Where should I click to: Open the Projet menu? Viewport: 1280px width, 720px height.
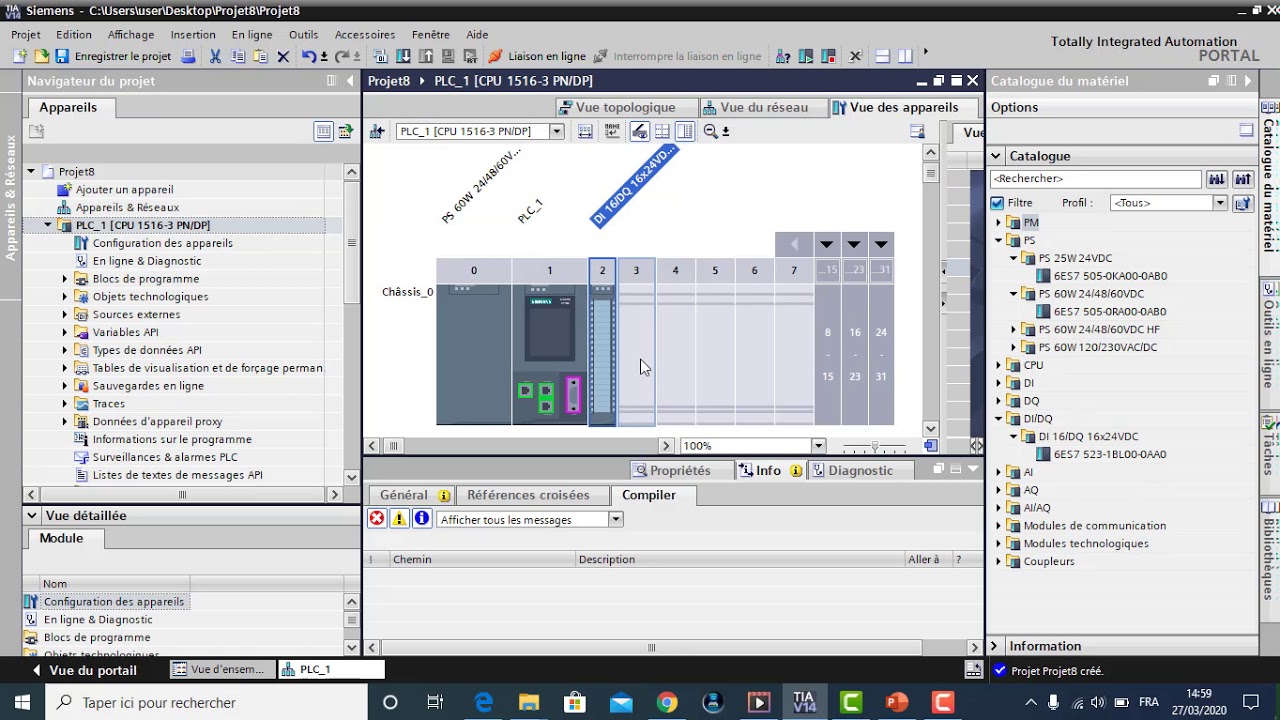tap(26, 34)
